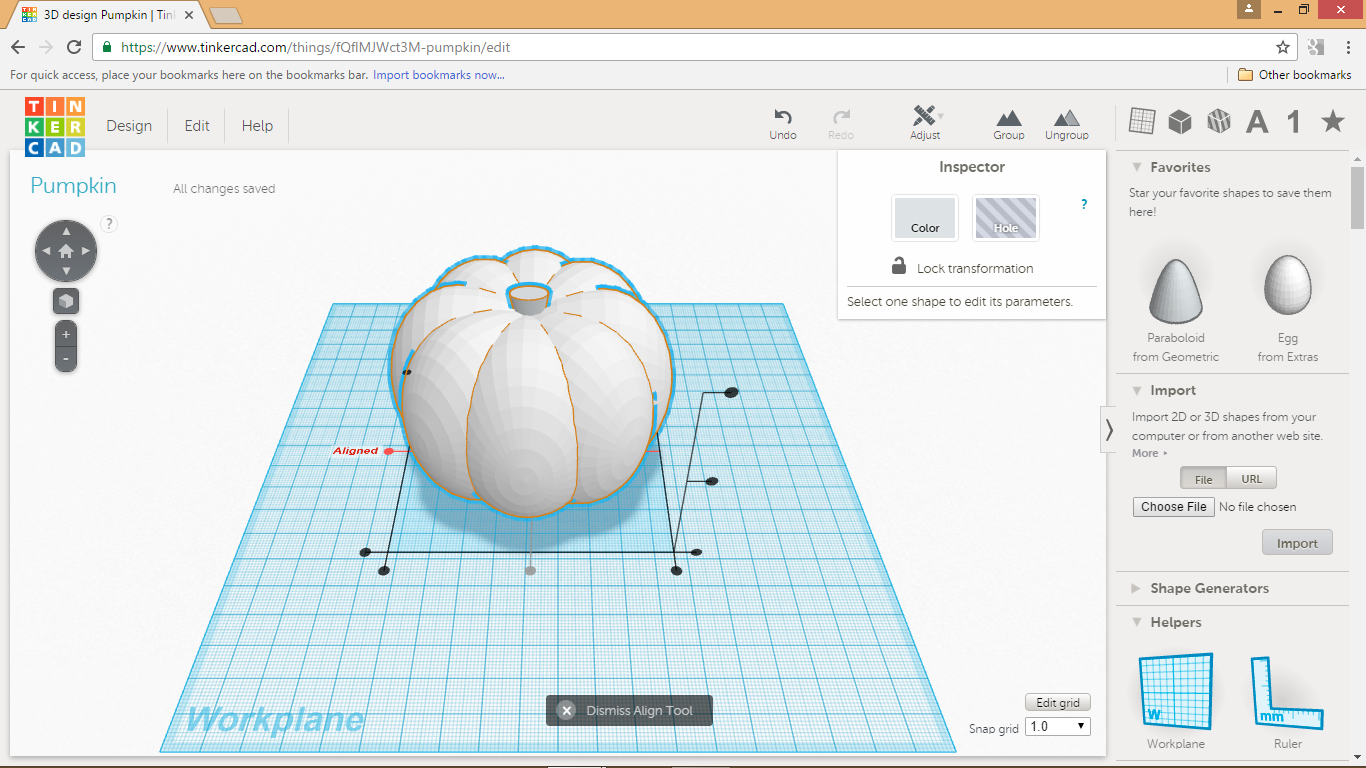This screenshot has height=768, width=1366.
Task: Toggle the Hole option in the Inspector
Action: [1005, 217]
